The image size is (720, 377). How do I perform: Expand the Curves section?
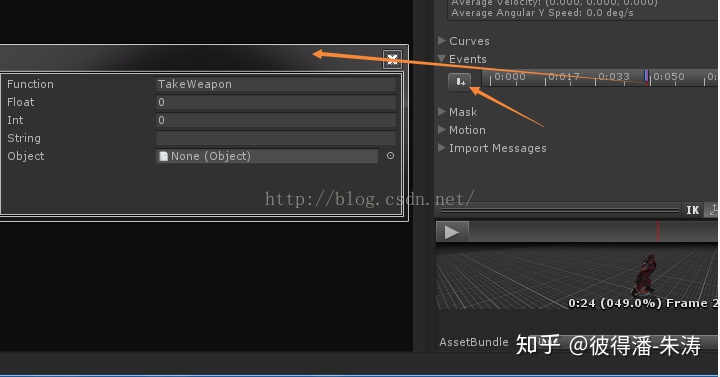(x=442, y=41)
